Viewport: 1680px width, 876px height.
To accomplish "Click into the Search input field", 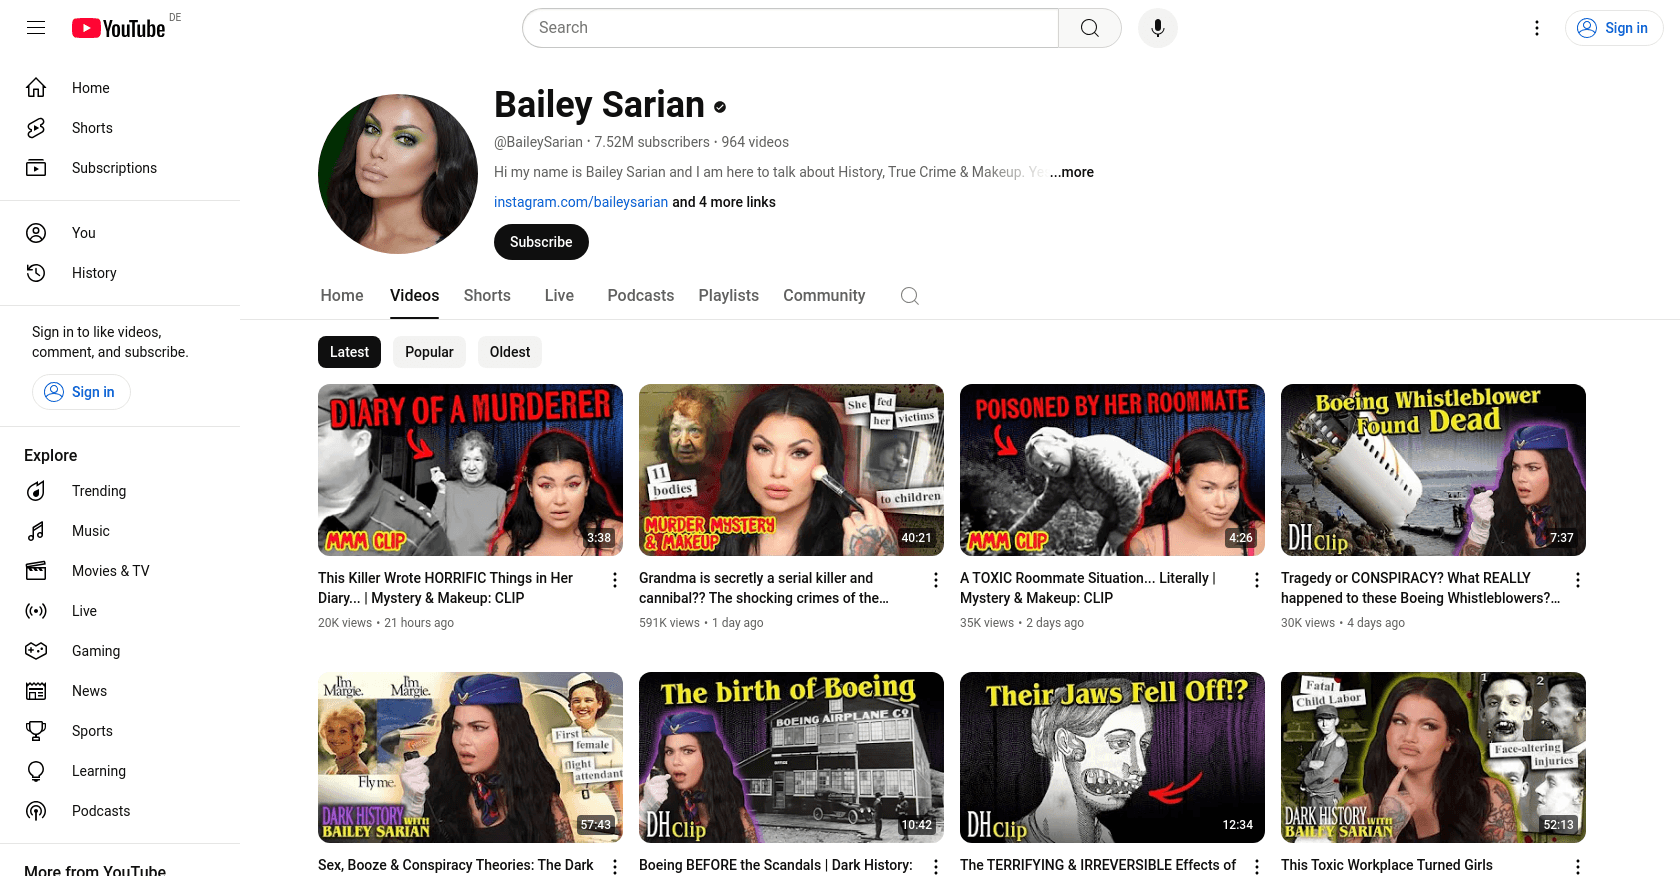I will [x=790, y=28].
